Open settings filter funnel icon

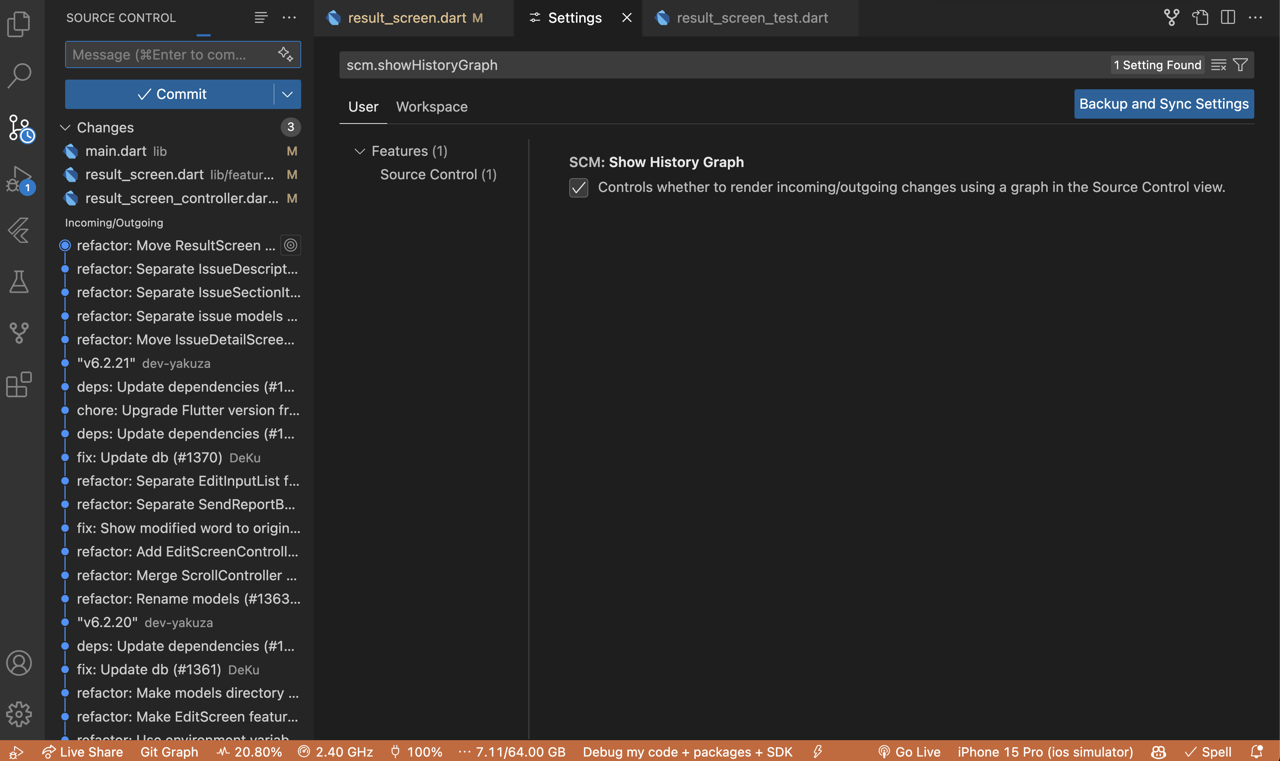1240,65
